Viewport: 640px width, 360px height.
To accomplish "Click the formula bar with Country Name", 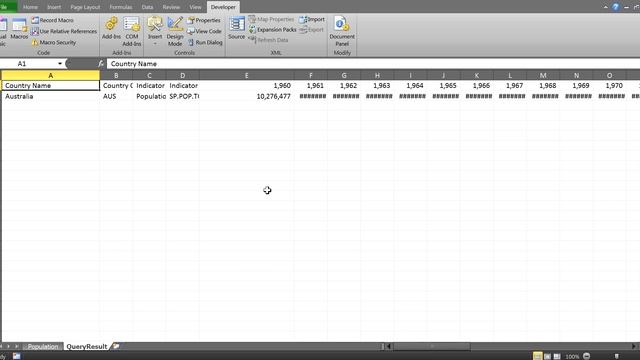I will click(373, 64).
